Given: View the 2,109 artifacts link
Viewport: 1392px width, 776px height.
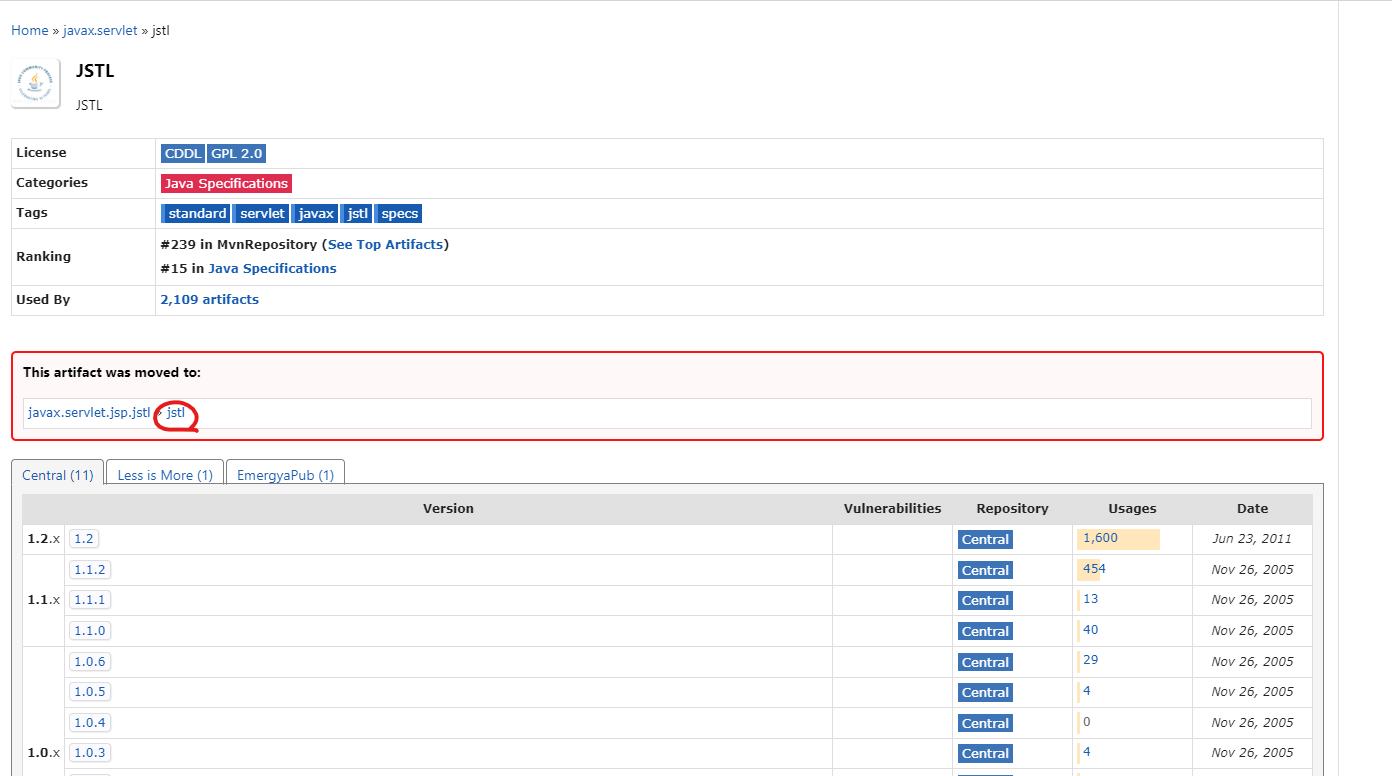Looking at the screenshot, I should (x=209, y=299).
